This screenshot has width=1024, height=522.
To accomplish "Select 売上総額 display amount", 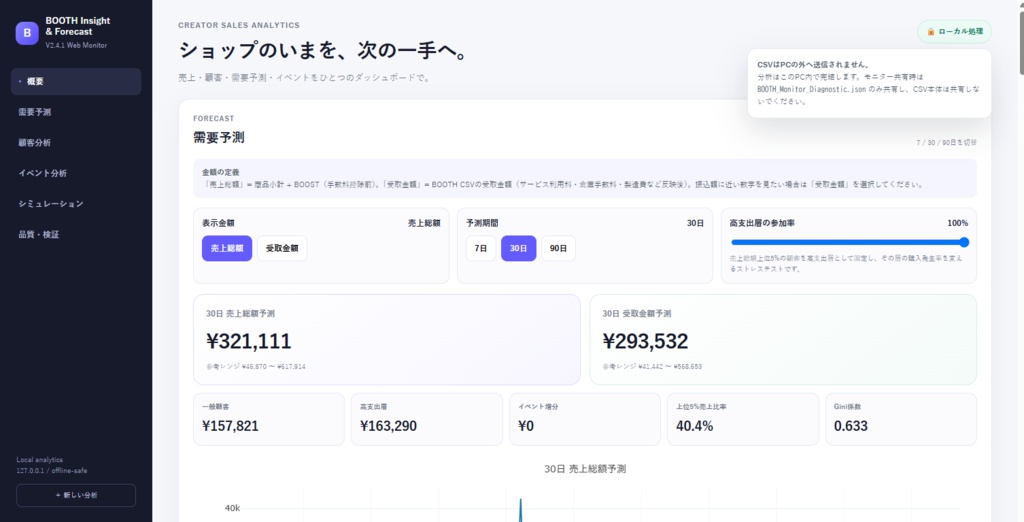I will point(227,248).
